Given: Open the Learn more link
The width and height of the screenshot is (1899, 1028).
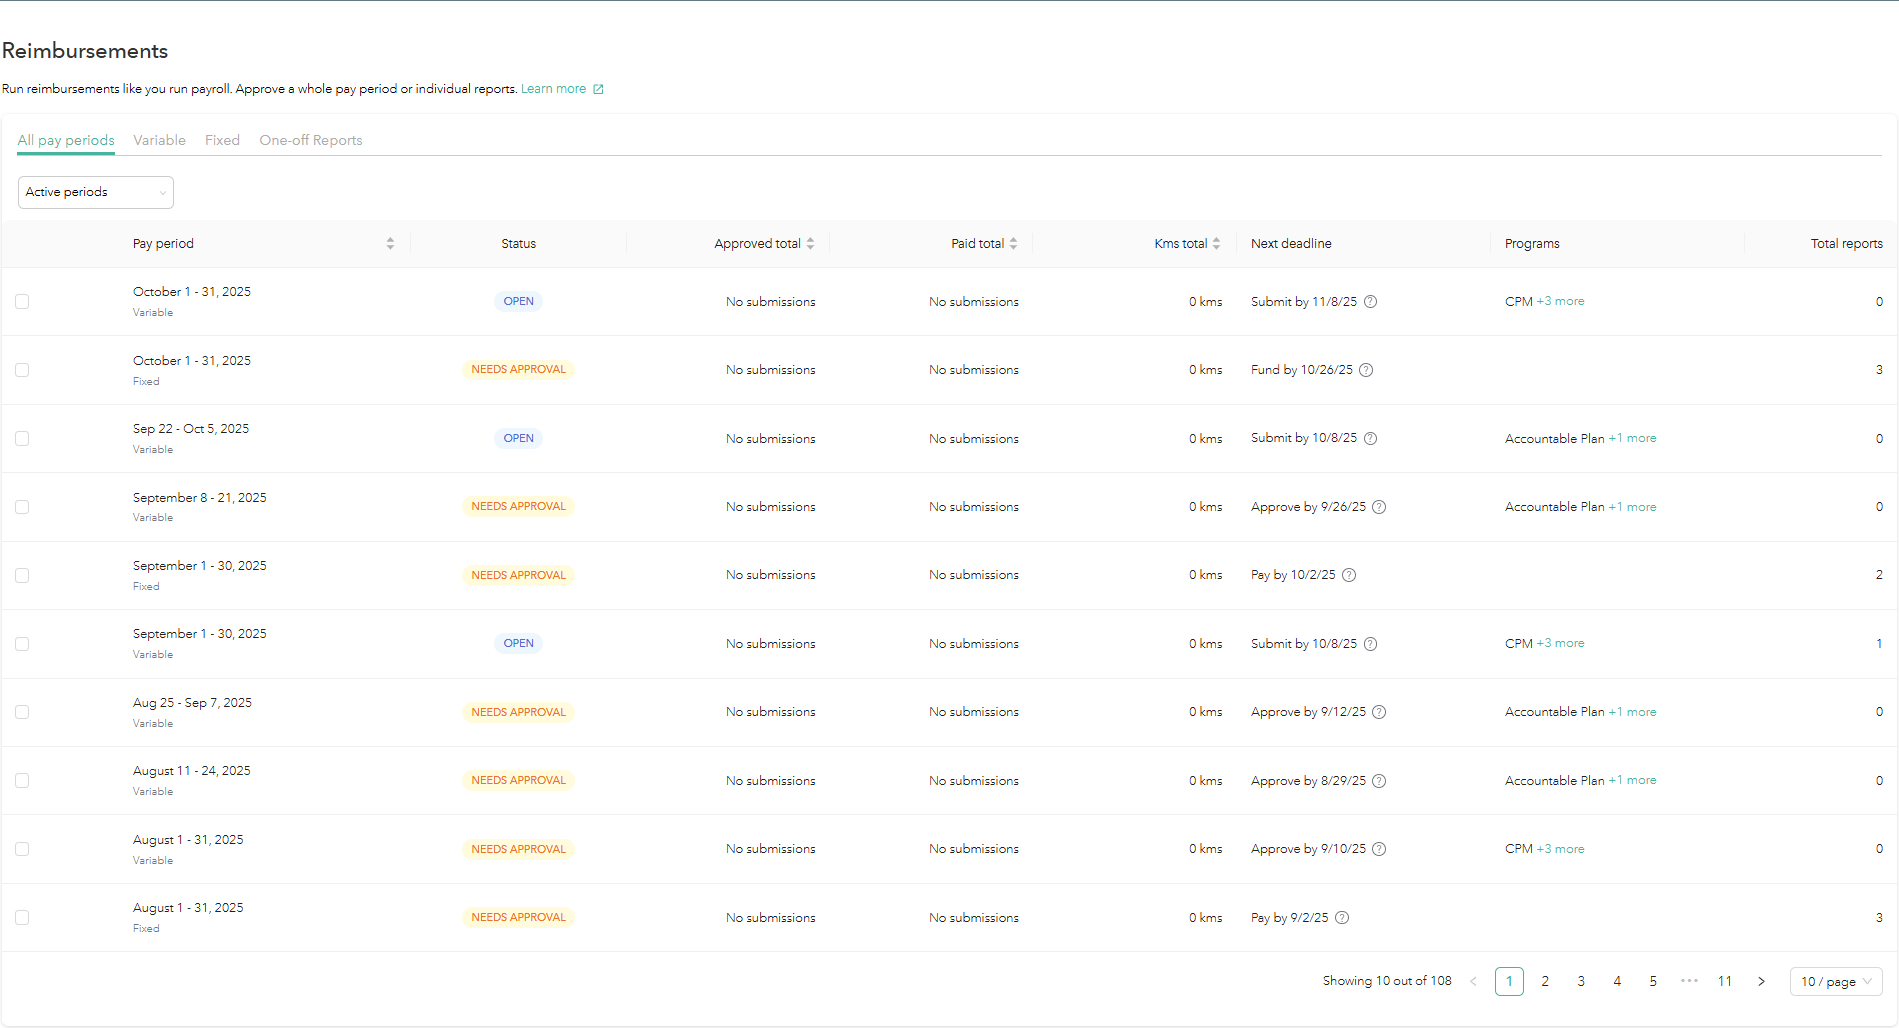Looking at the screenshot, I should [553, 89].
